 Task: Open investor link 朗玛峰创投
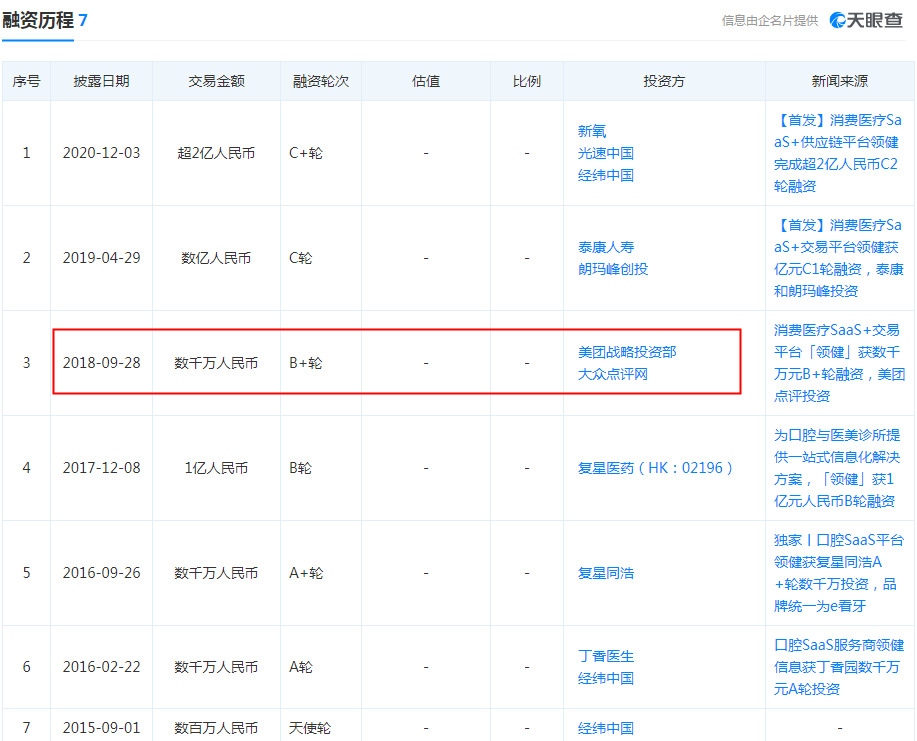coord(613,269)
